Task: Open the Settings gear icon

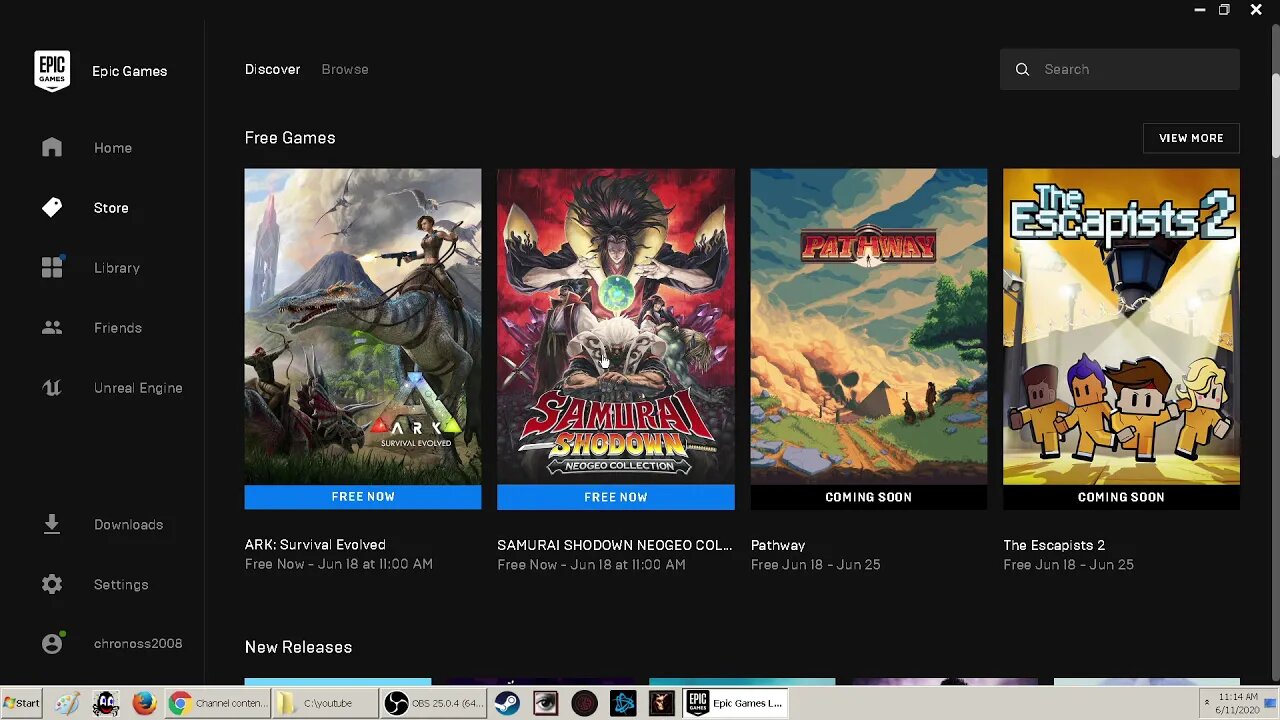Action: tap(52, 584)
